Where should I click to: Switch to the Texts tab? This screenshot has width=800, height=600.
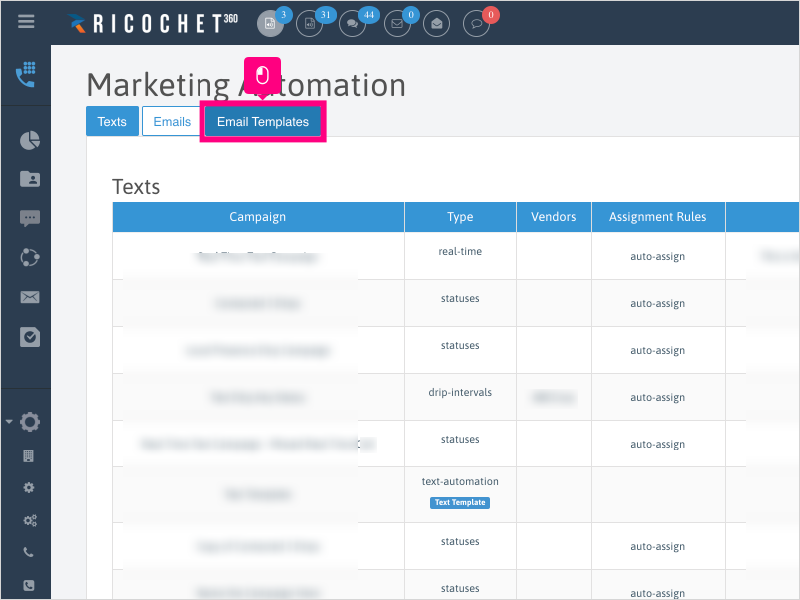[x=112, y=121]
